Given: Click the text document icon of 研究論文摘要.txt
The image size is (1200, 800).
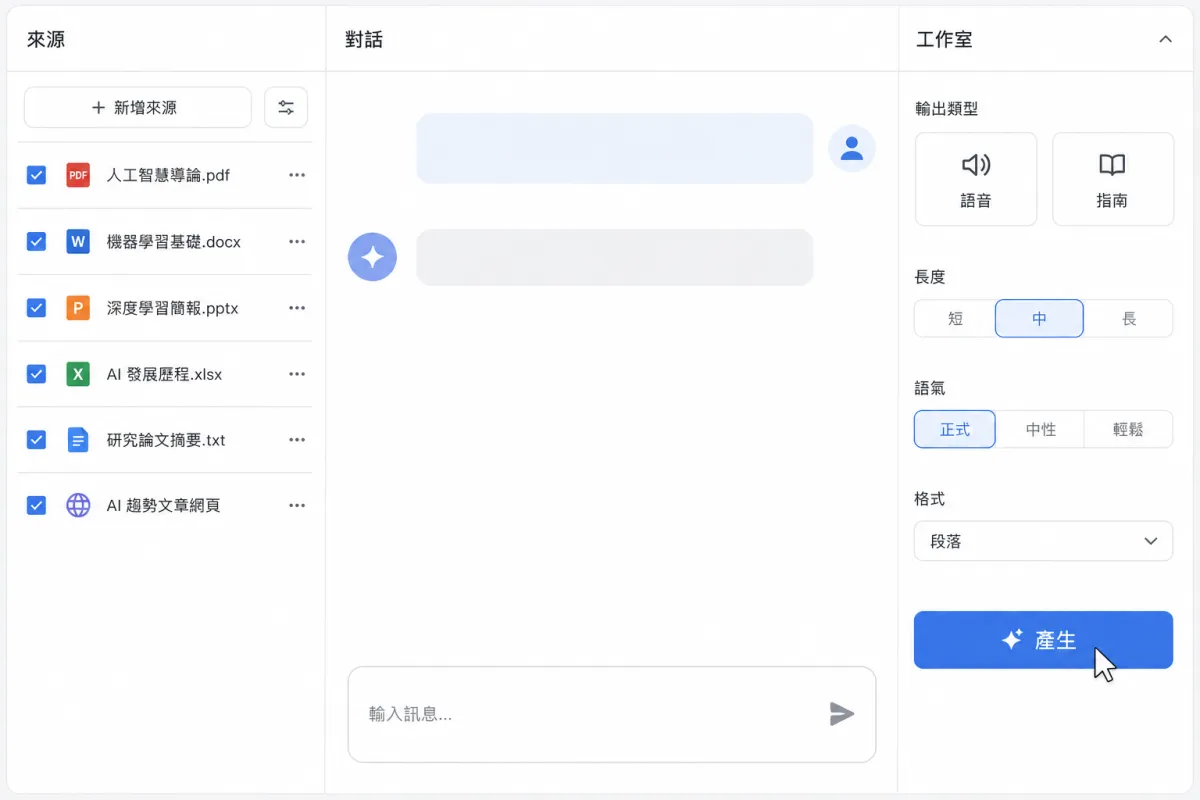Looking at the screenshot, I should (78, 440).
